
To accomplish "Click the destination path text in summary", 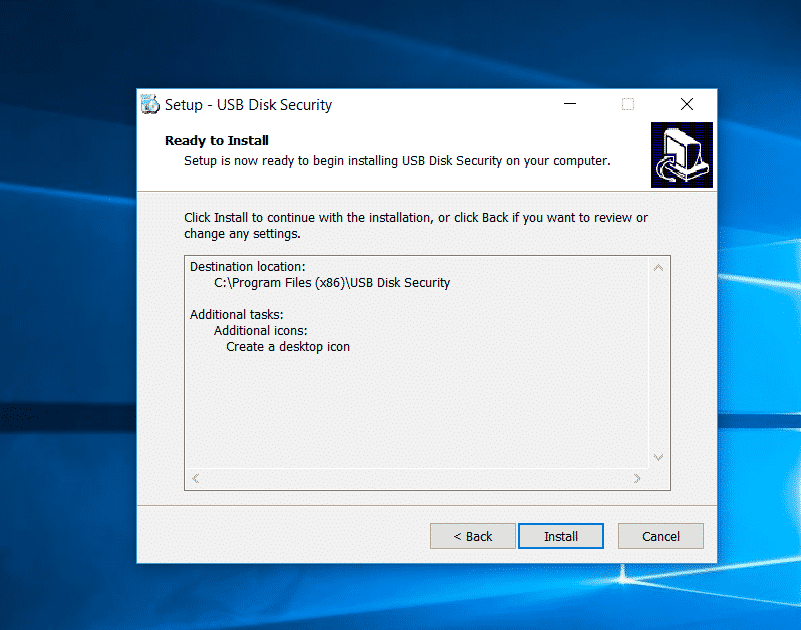I will tap(332, 283).
